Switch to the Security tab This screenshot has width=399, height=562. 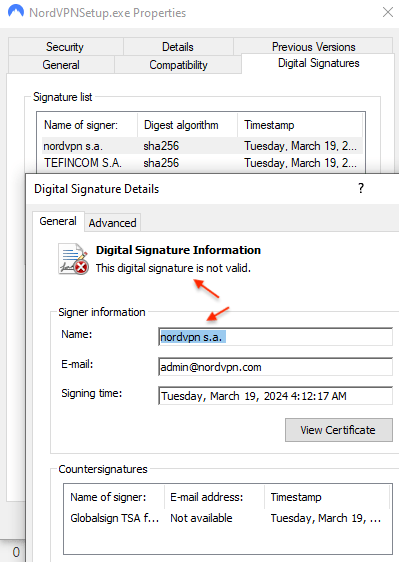pos(65,47)
